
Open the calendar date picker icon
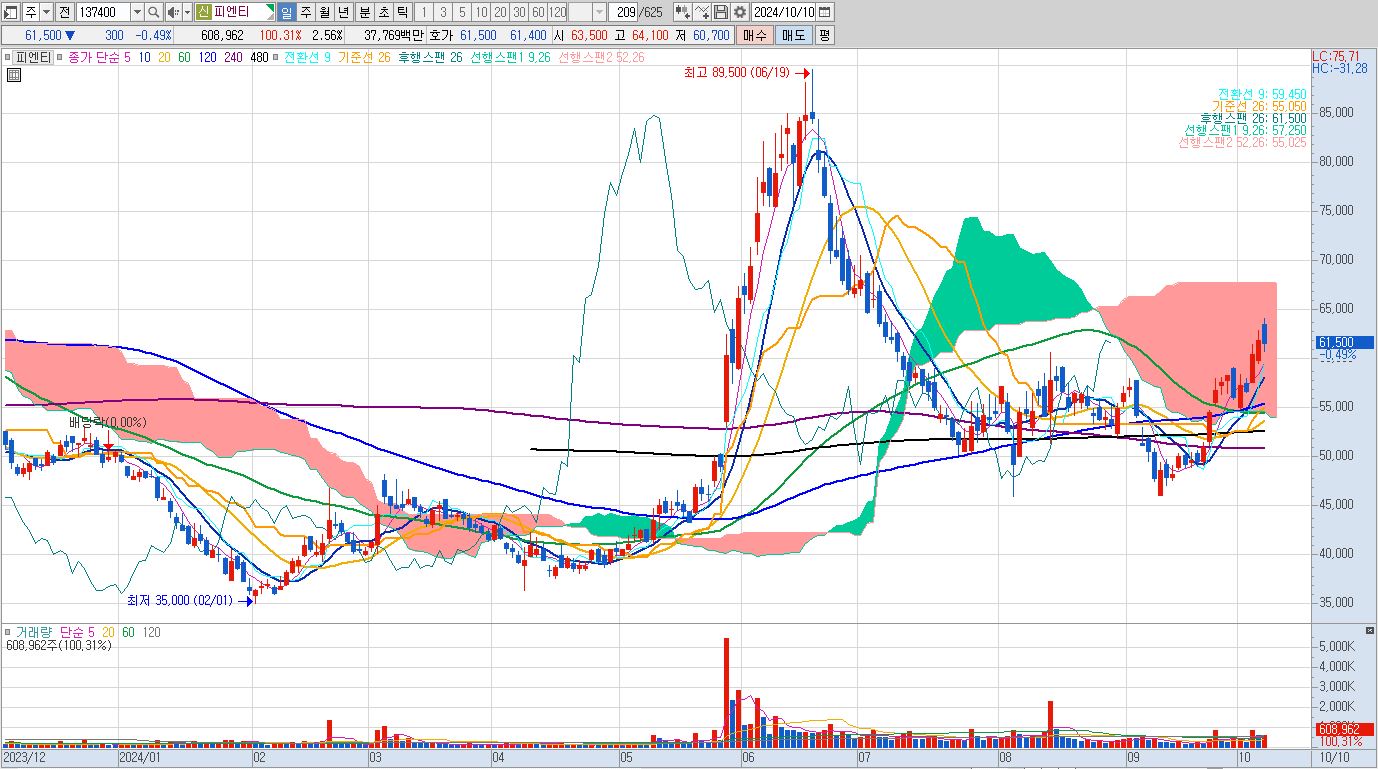tap(824, 12)
